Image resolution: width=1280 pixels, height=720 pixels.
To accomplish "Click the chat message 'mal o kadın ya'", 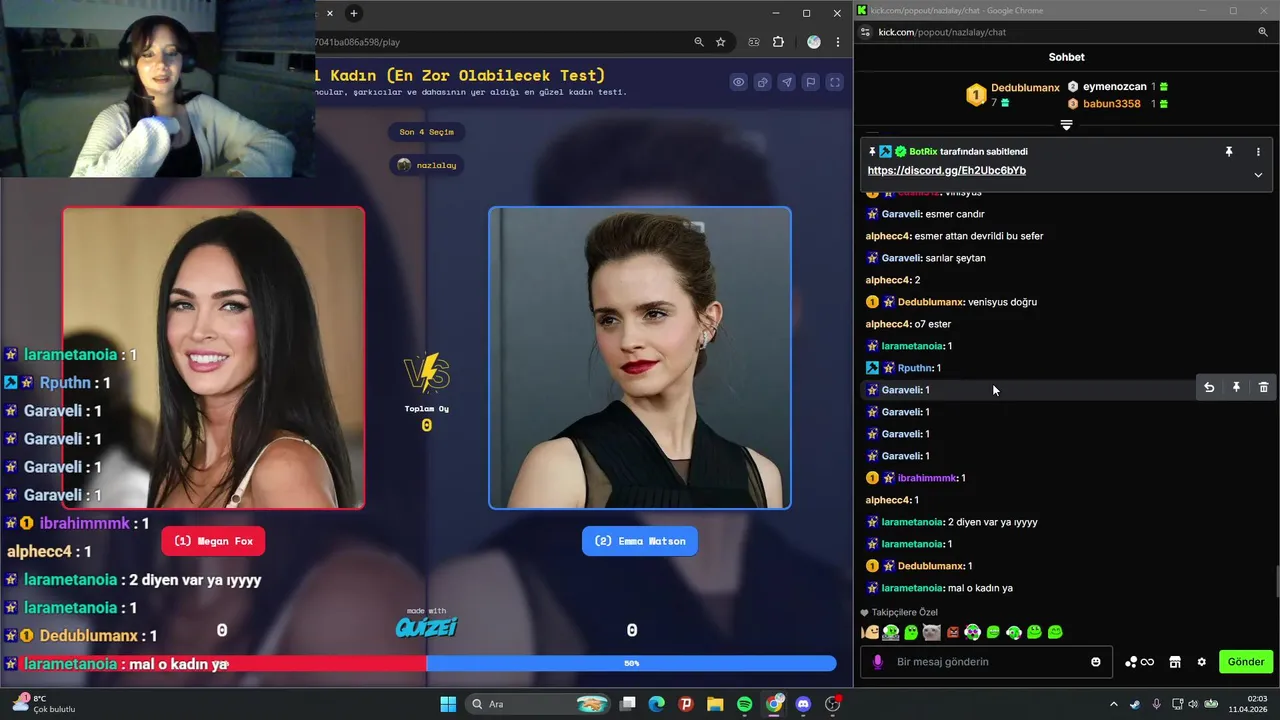I will coord(979,588).
